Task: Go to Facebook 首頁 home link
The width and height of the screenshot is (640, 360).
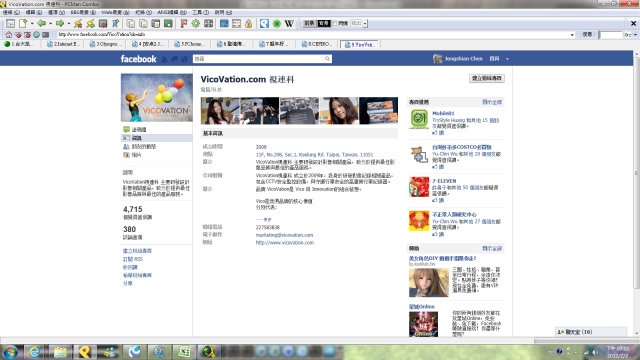Action: [x=494, y=59]
